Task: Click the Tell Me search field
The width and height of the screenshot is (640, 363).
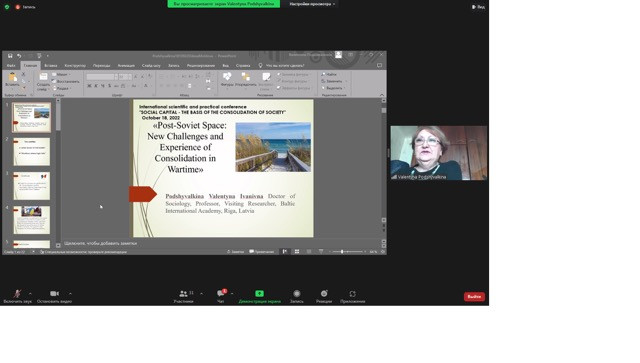Action: [282, 65]
